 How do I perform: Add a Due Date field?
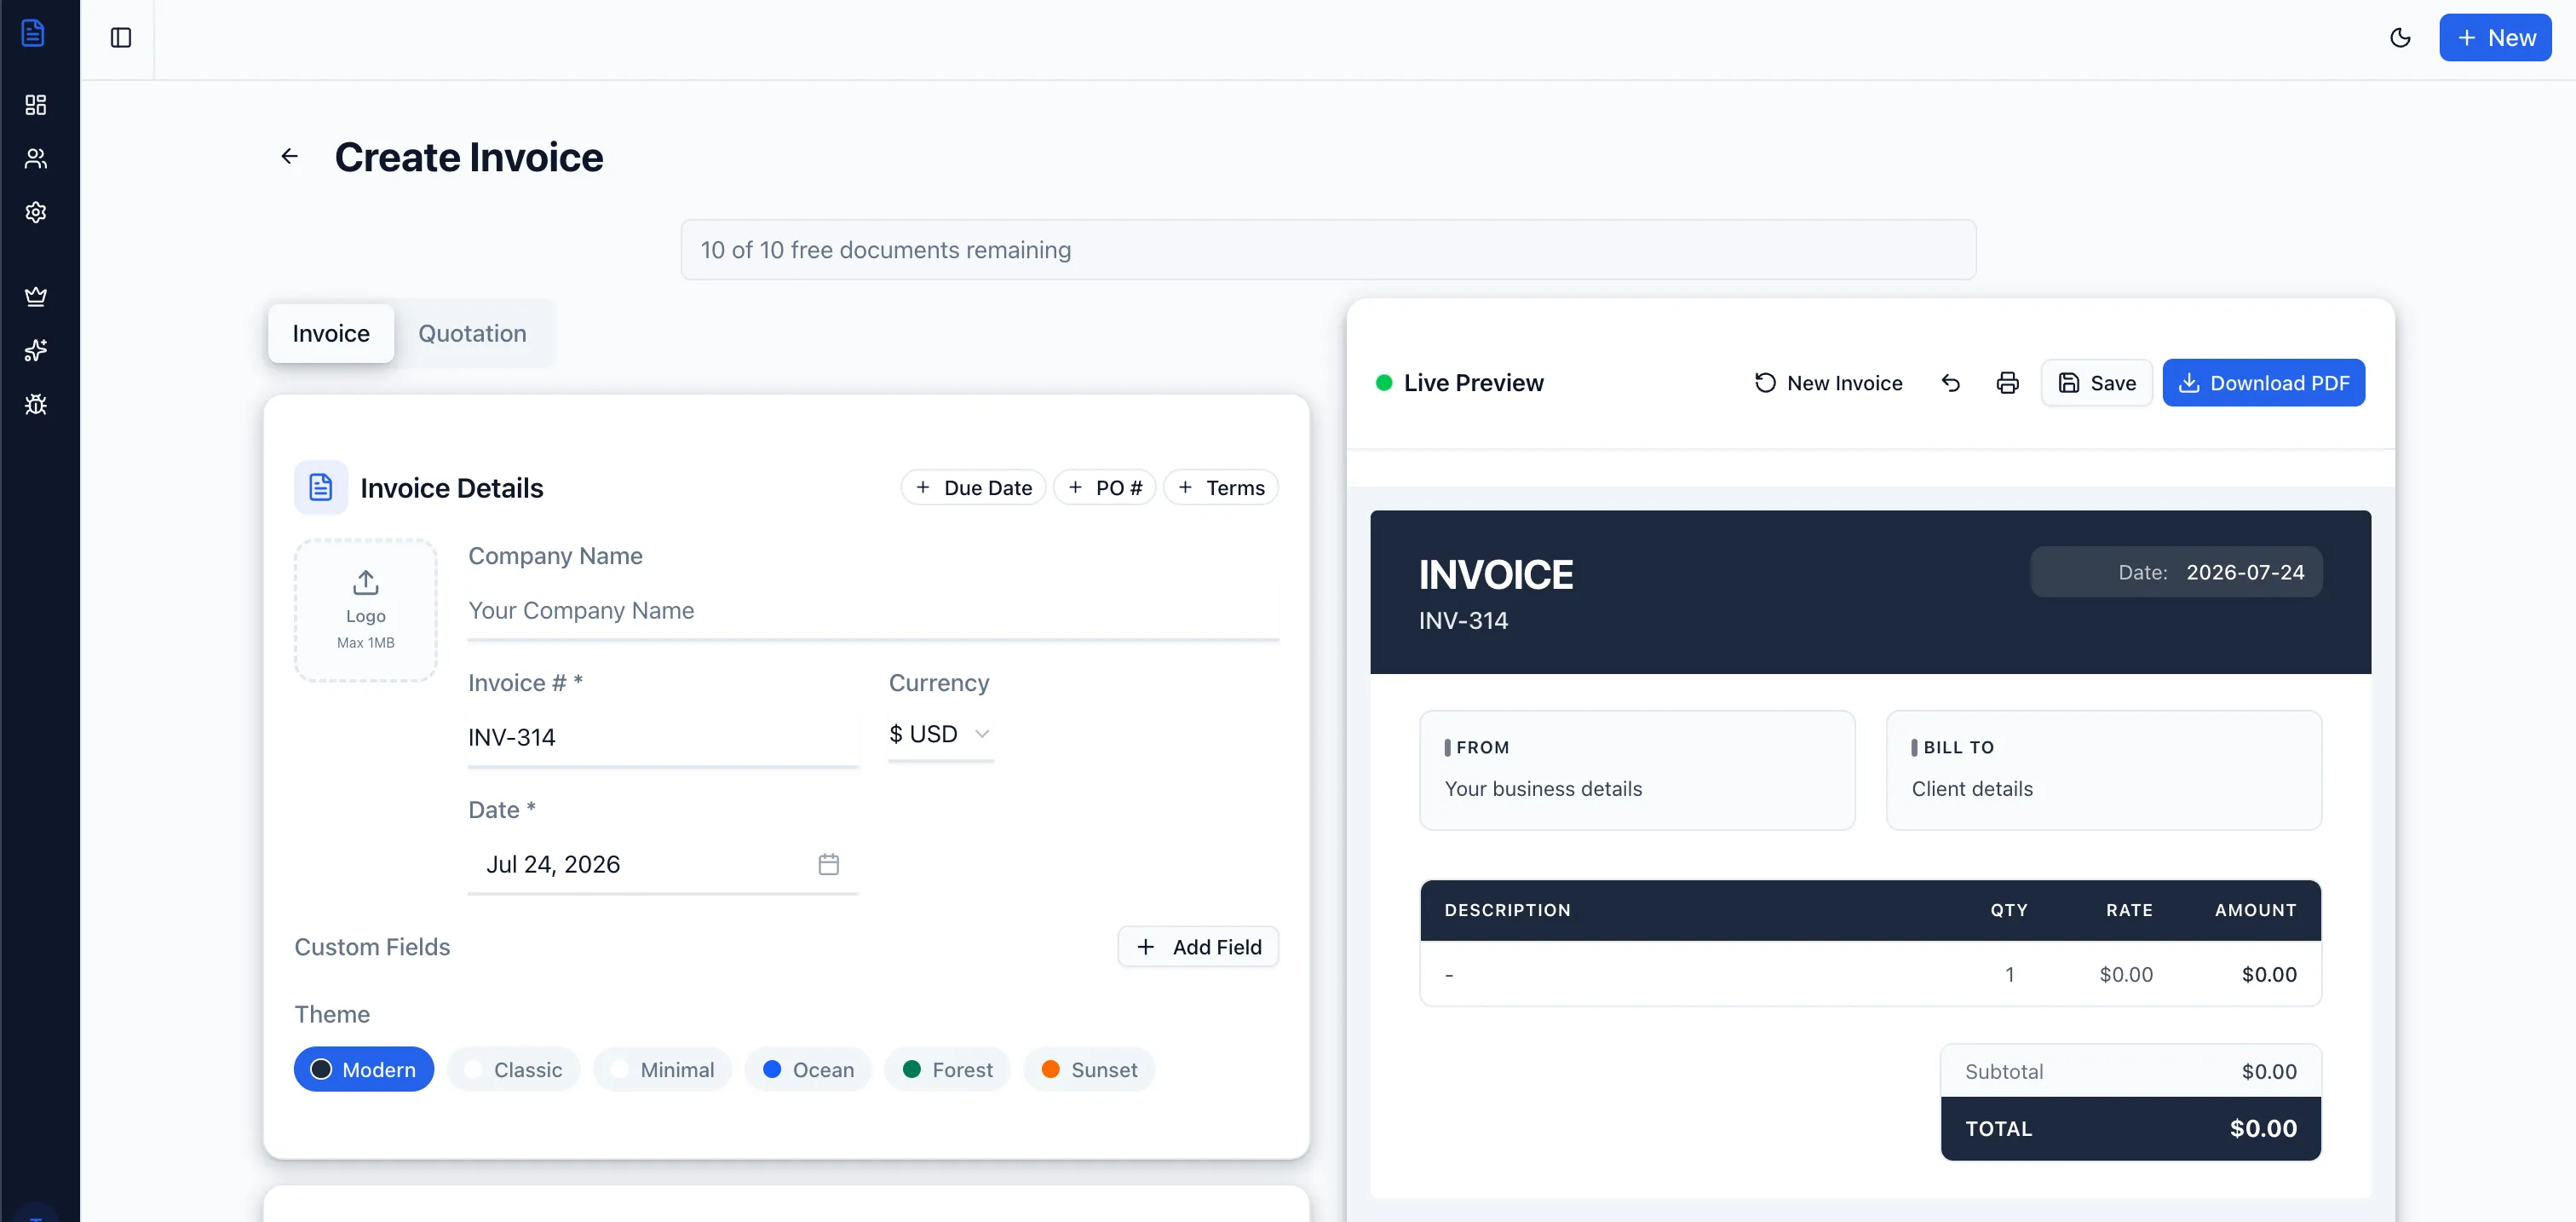click(973, 487)
